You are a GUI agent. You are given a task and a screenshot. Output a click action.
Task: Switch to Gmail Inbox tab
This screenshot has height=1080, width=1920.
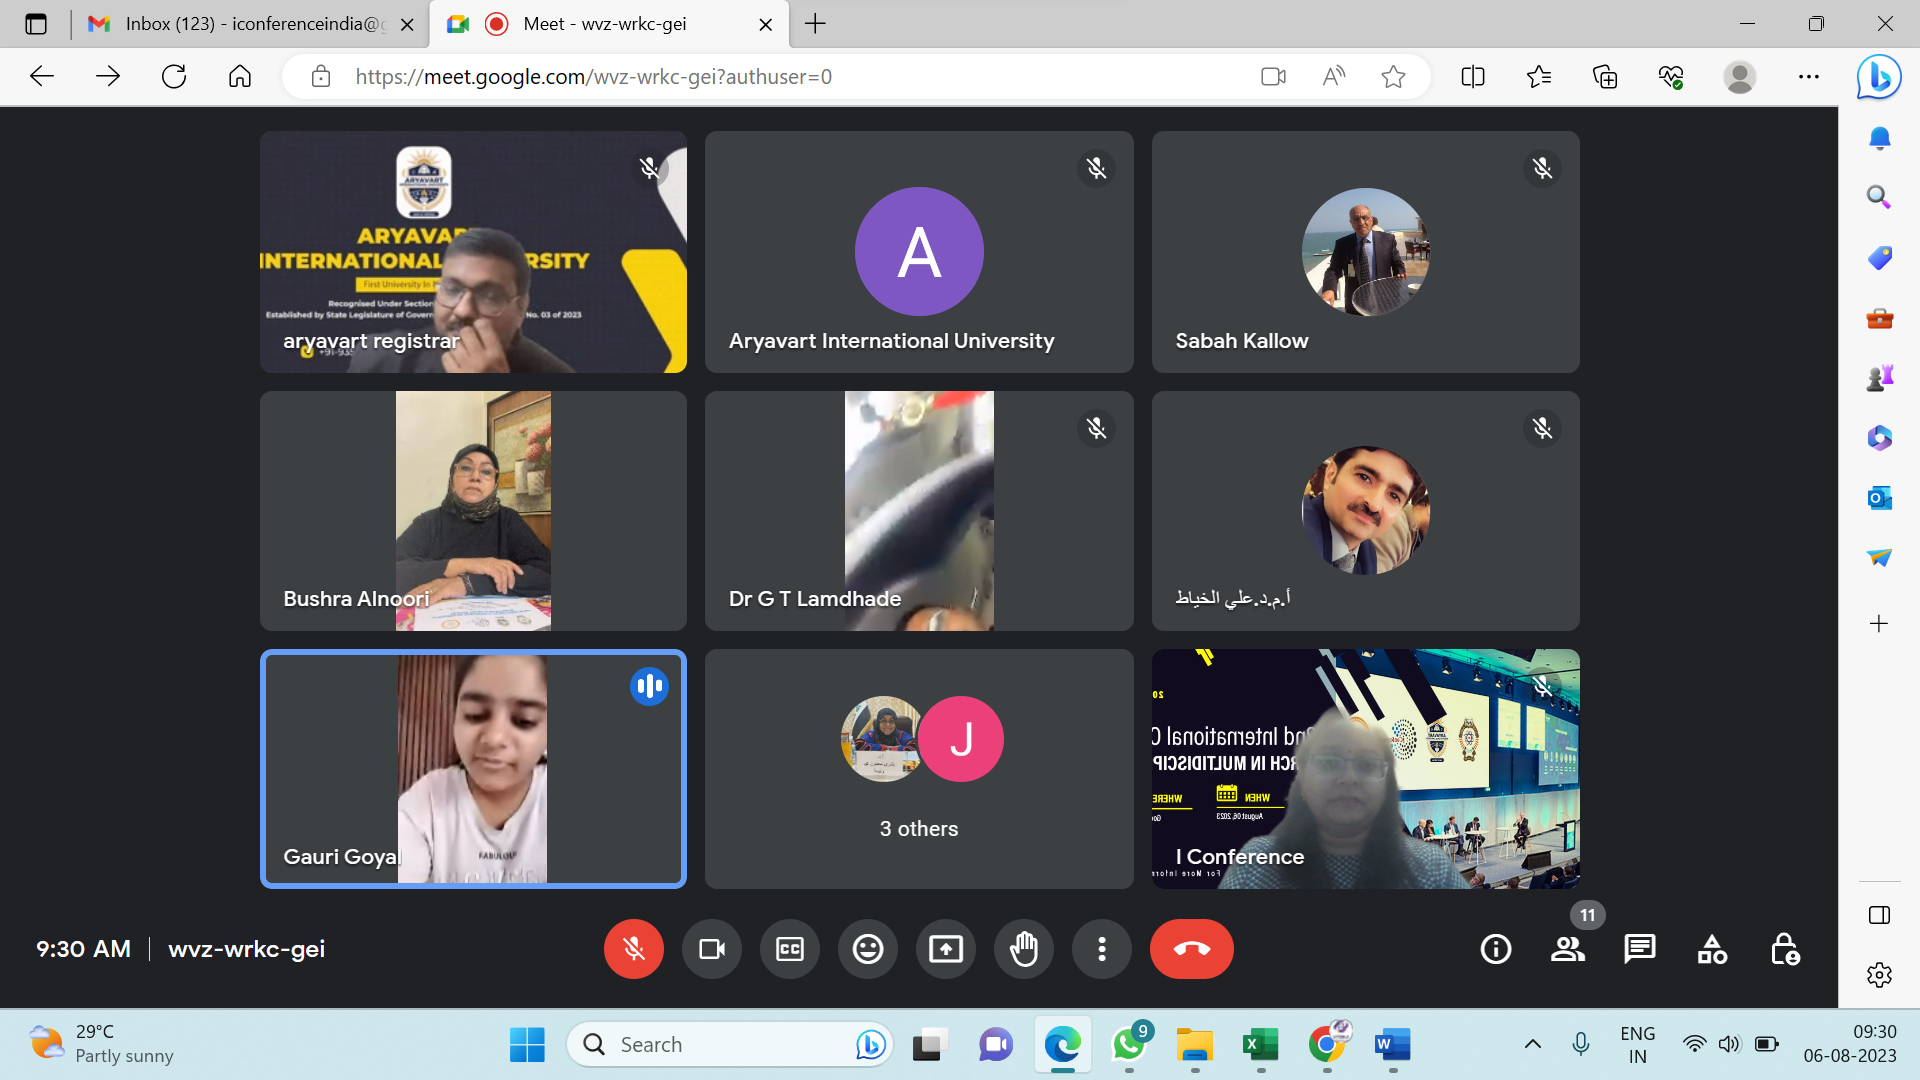[x=250, y=24]
